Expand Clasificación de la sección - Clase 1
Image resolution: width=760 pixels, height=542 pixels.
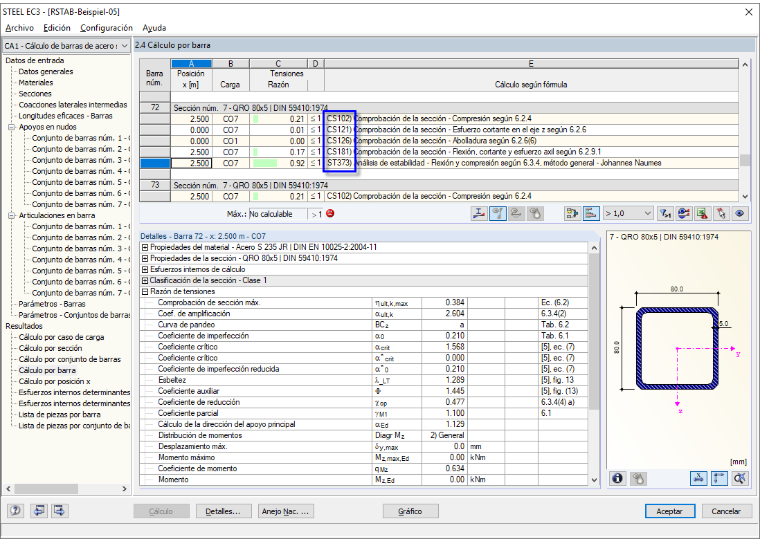pyautogui.click(x=144, y=281)
